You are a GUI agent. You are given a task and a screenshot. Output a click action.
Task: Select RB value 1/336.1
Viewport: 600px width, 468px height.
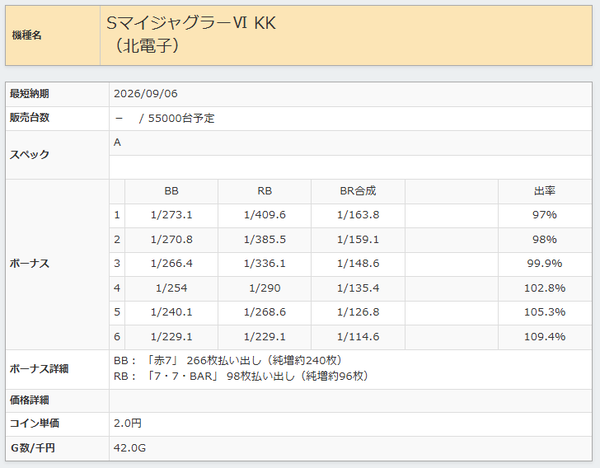click(x=264, y=264)
